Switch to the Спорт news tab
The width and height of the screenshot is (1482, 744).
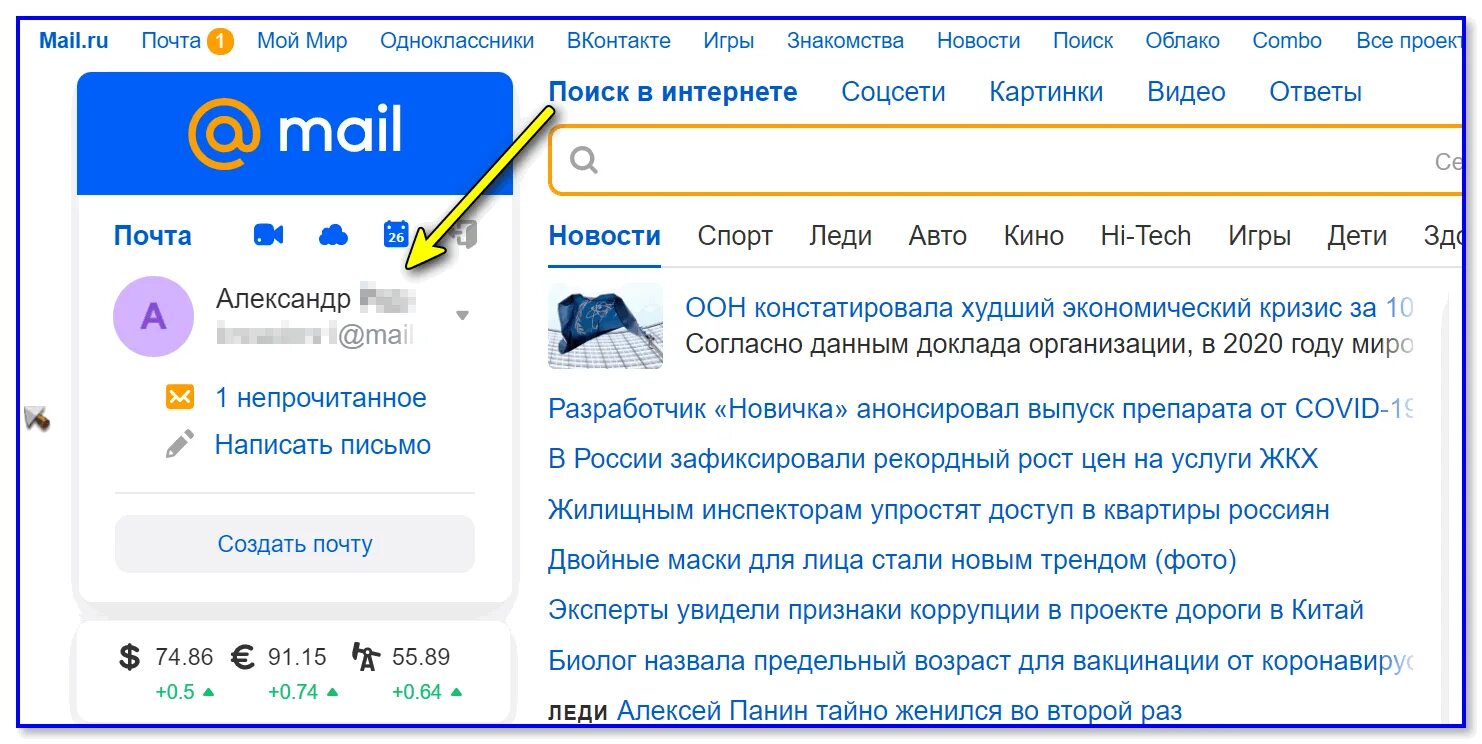tap(735, 236)
